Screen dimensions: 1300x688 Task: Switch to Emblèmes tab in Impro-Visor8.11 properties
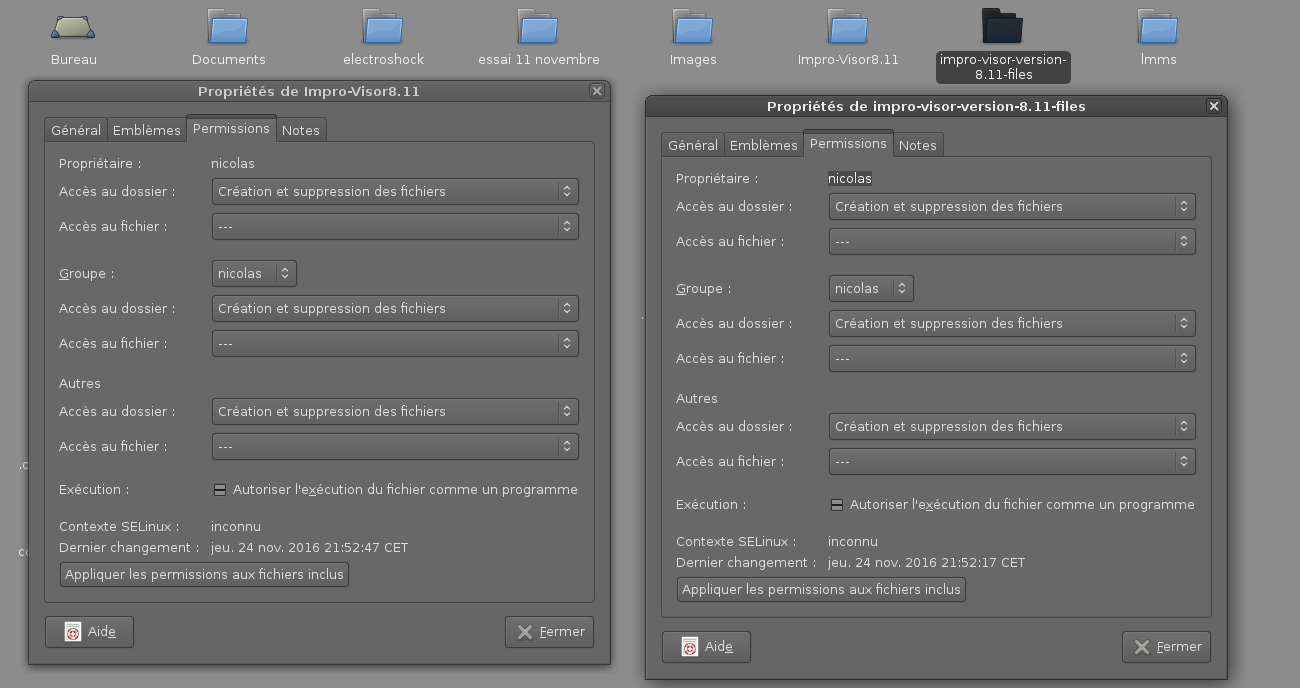click(x=146, y=130)
